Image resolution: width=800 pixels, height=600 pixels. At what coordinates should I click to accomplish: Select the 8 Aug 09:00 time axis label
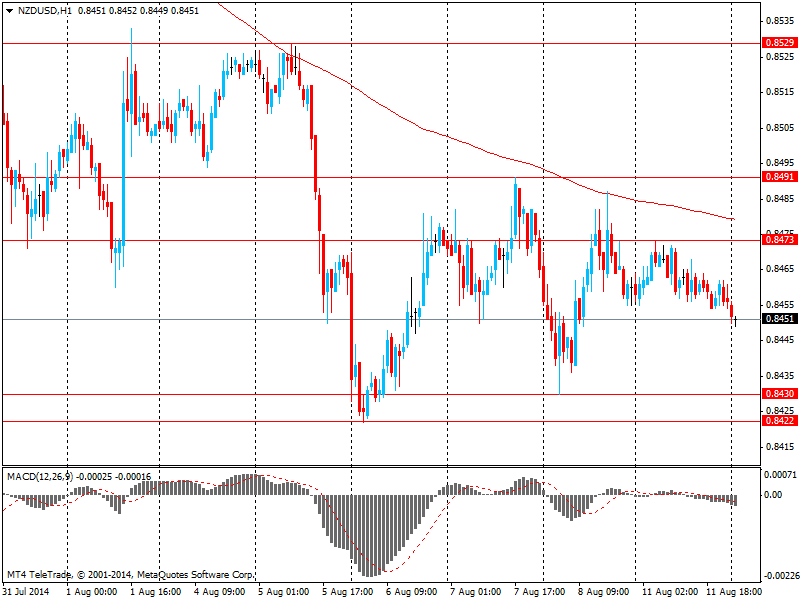click(604, 592)
